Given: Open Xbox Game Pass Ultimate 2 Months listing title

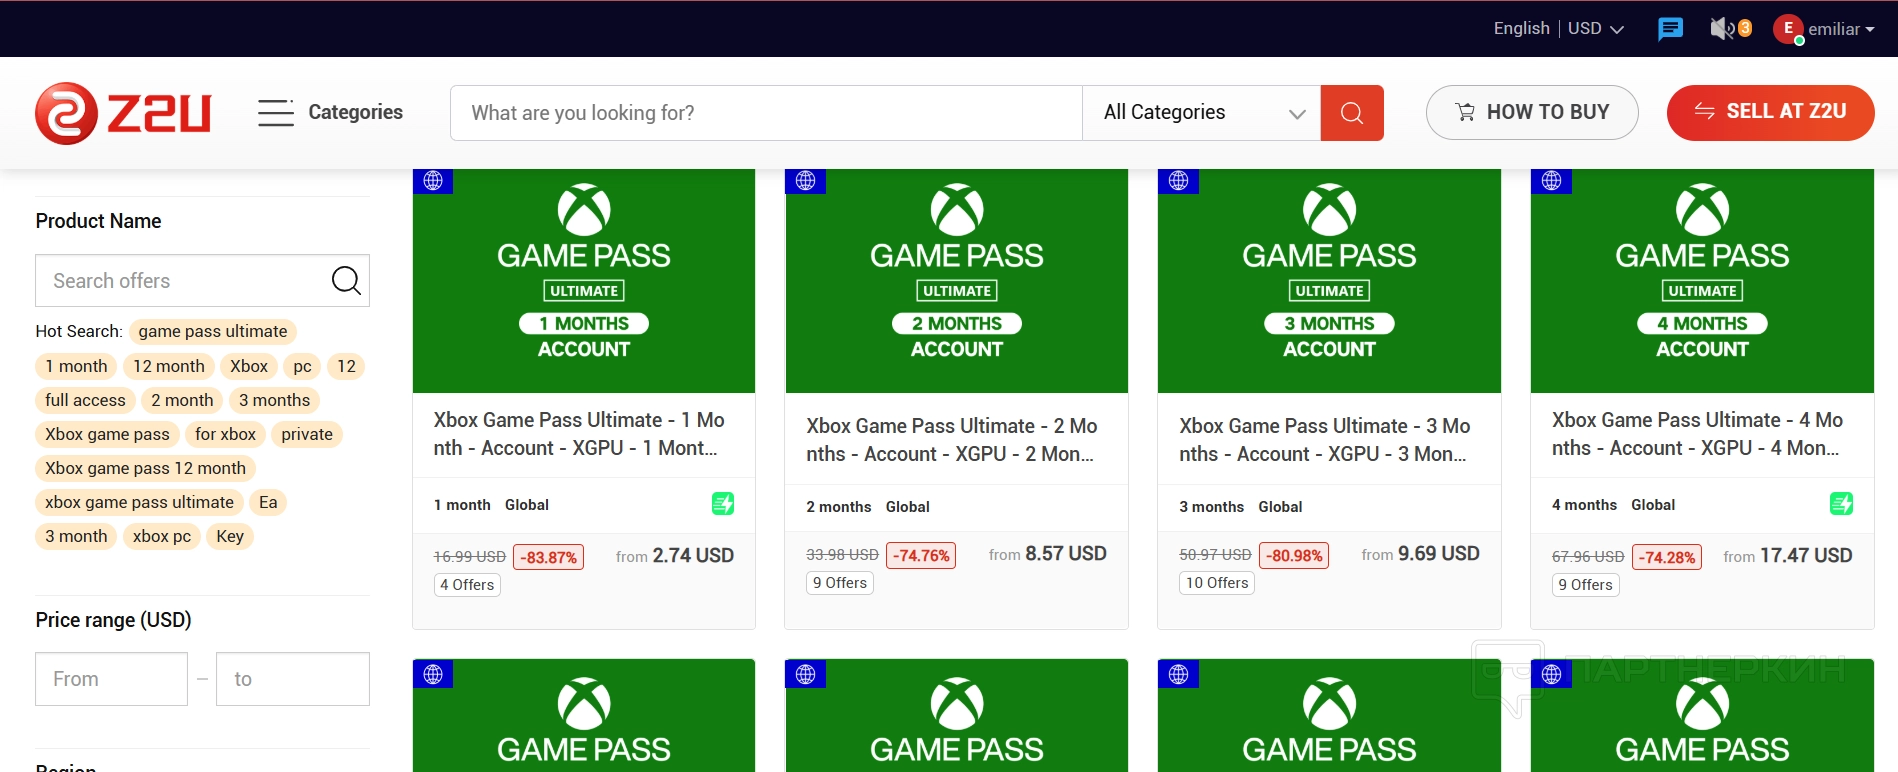Looking at the screenshot, I should pos(952,440).
